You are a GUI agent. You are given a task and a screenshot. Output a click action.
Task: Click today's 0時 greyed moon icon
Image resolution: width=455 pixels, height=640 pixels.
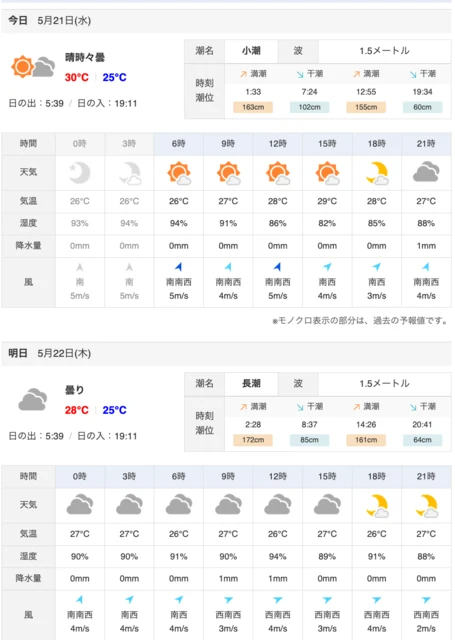point(80,173)
